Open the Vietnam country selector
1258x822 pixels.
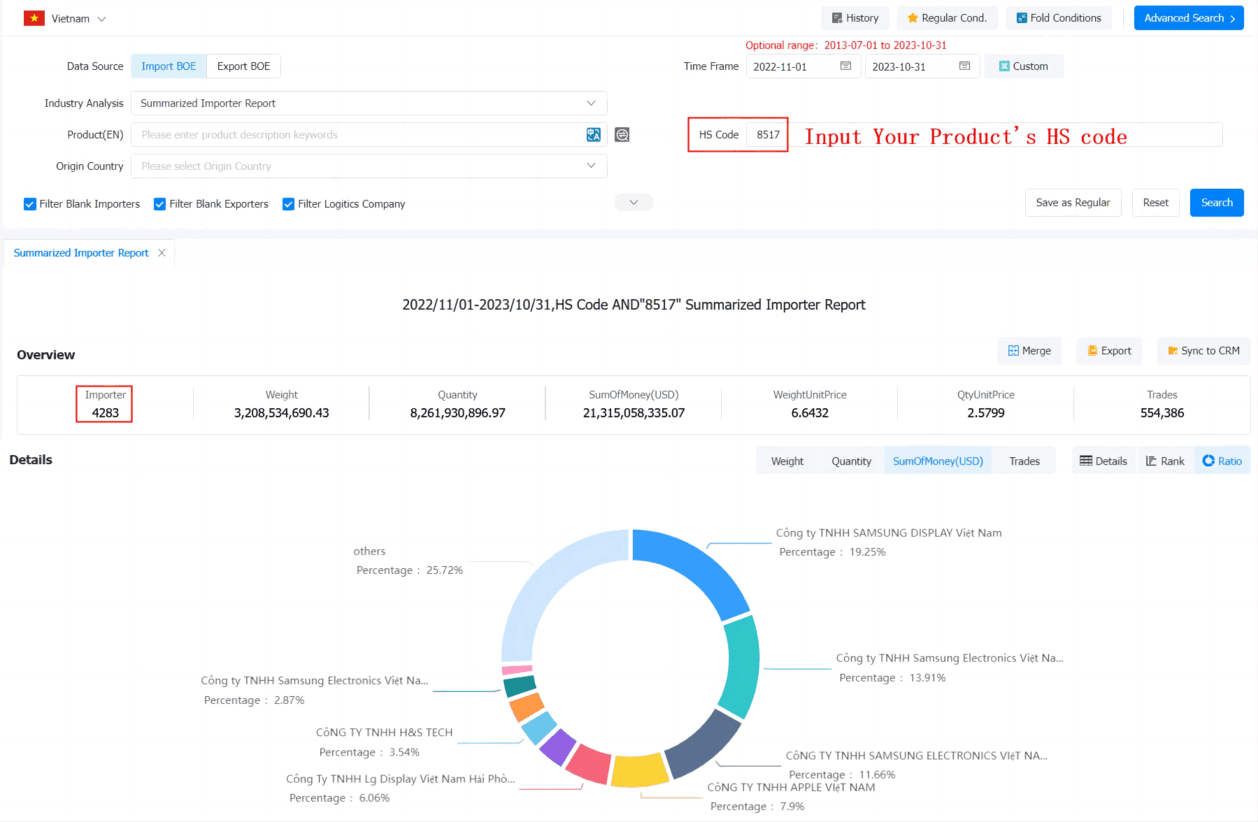(x=66, y=18)
